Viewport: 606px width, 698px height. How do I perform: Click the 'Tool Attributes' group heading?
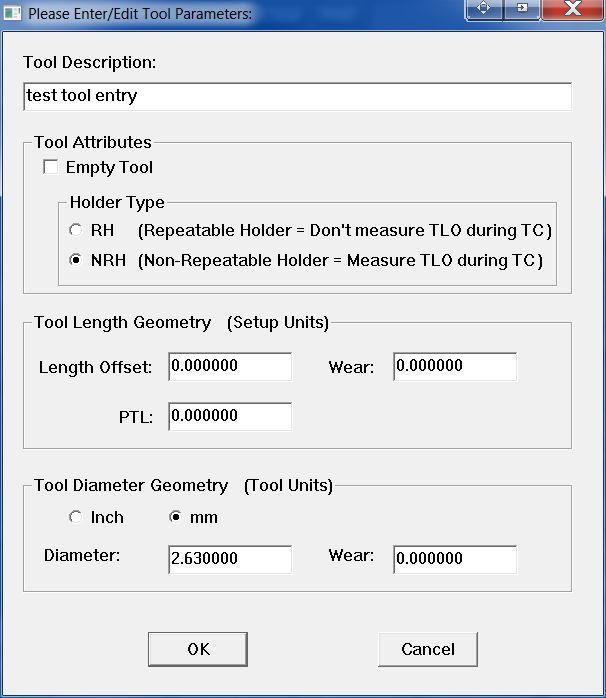click(93, 142)
